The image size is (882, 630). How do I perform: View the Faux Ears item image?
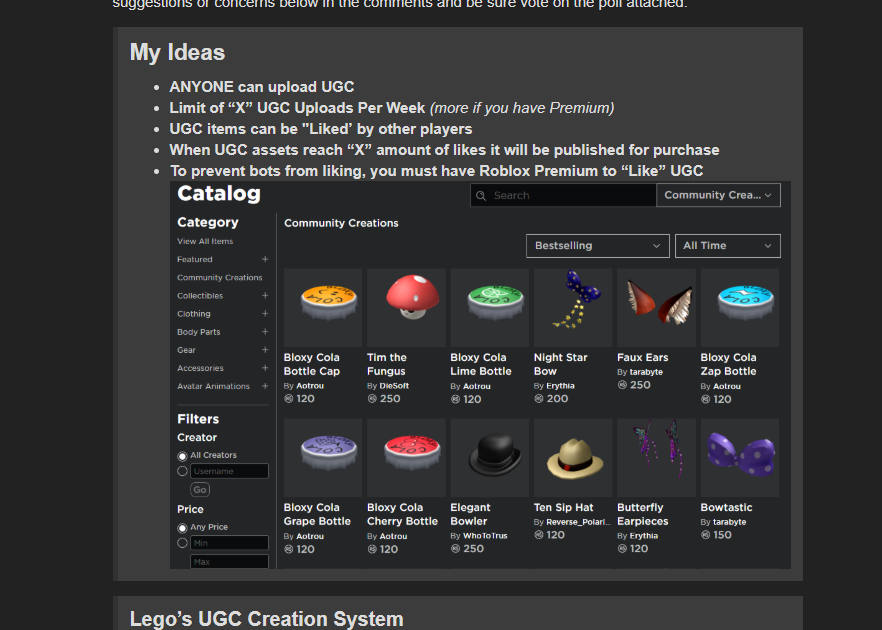pos(656,308)
